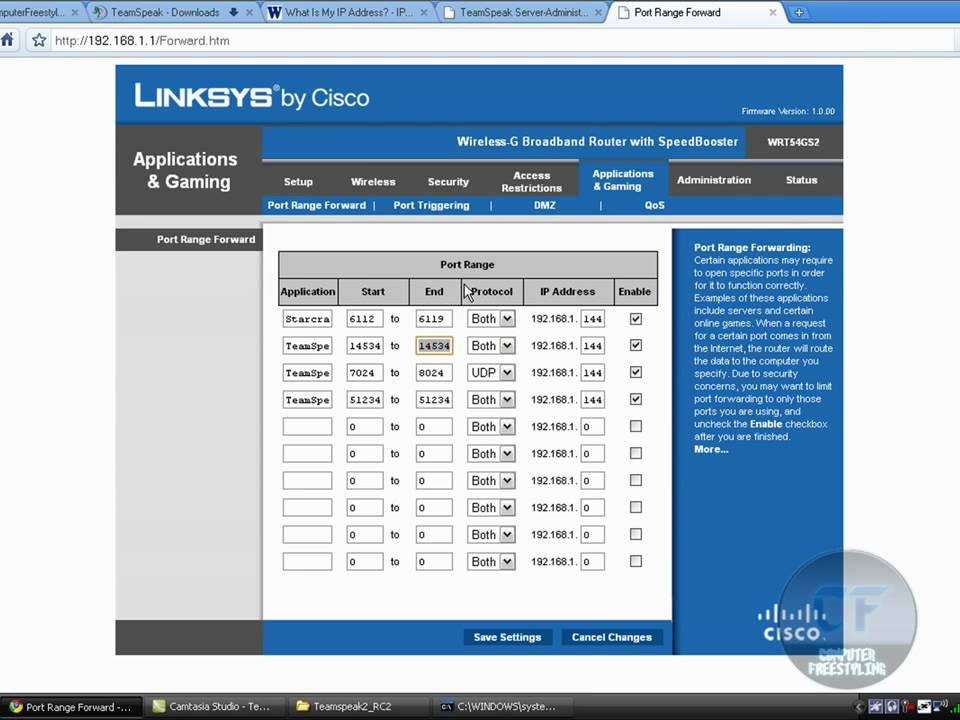Viewport: 960px width, 720px height.
Task: Open protocol dropdown on seventh port row
Action: [x=491, y=480]
